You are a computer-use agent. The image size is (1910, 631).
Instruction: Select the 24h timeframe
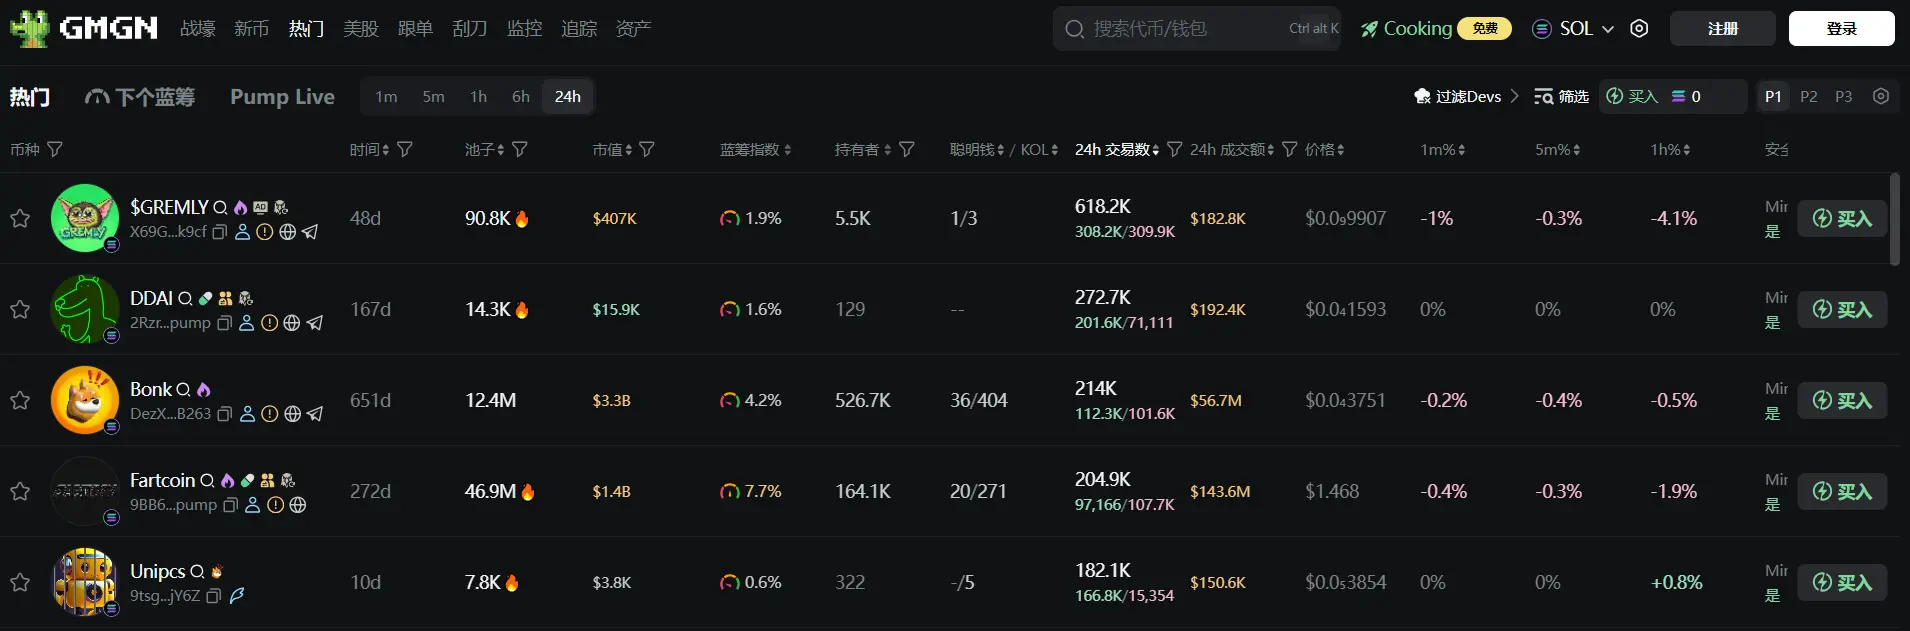(567, 96)
